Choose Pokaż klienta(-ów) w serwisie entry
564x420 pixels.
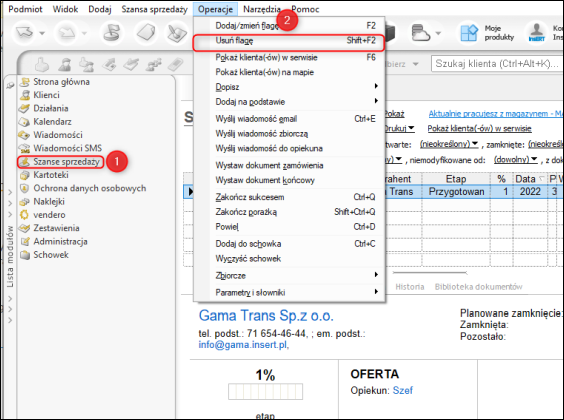coord(290,58)
